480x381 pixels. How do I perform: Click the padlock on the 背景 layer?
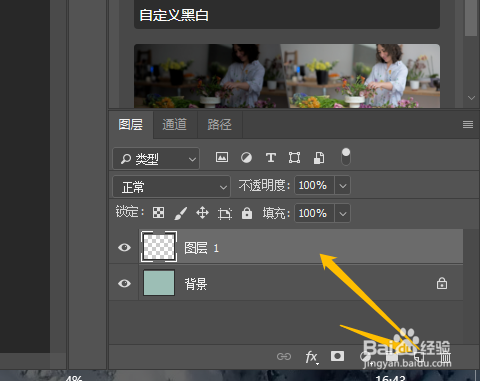coord(442,283)
